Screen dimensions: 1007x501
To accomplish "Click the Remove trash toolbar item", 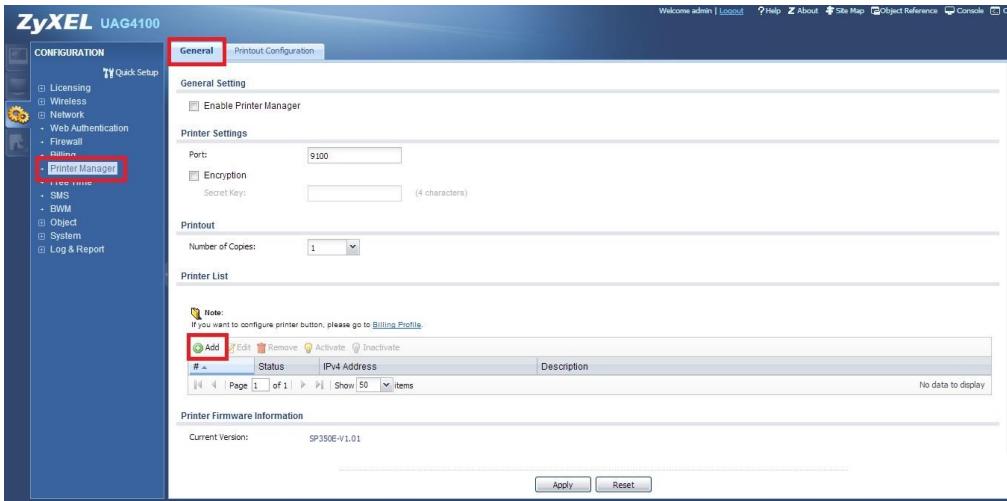I will [277, 347].
